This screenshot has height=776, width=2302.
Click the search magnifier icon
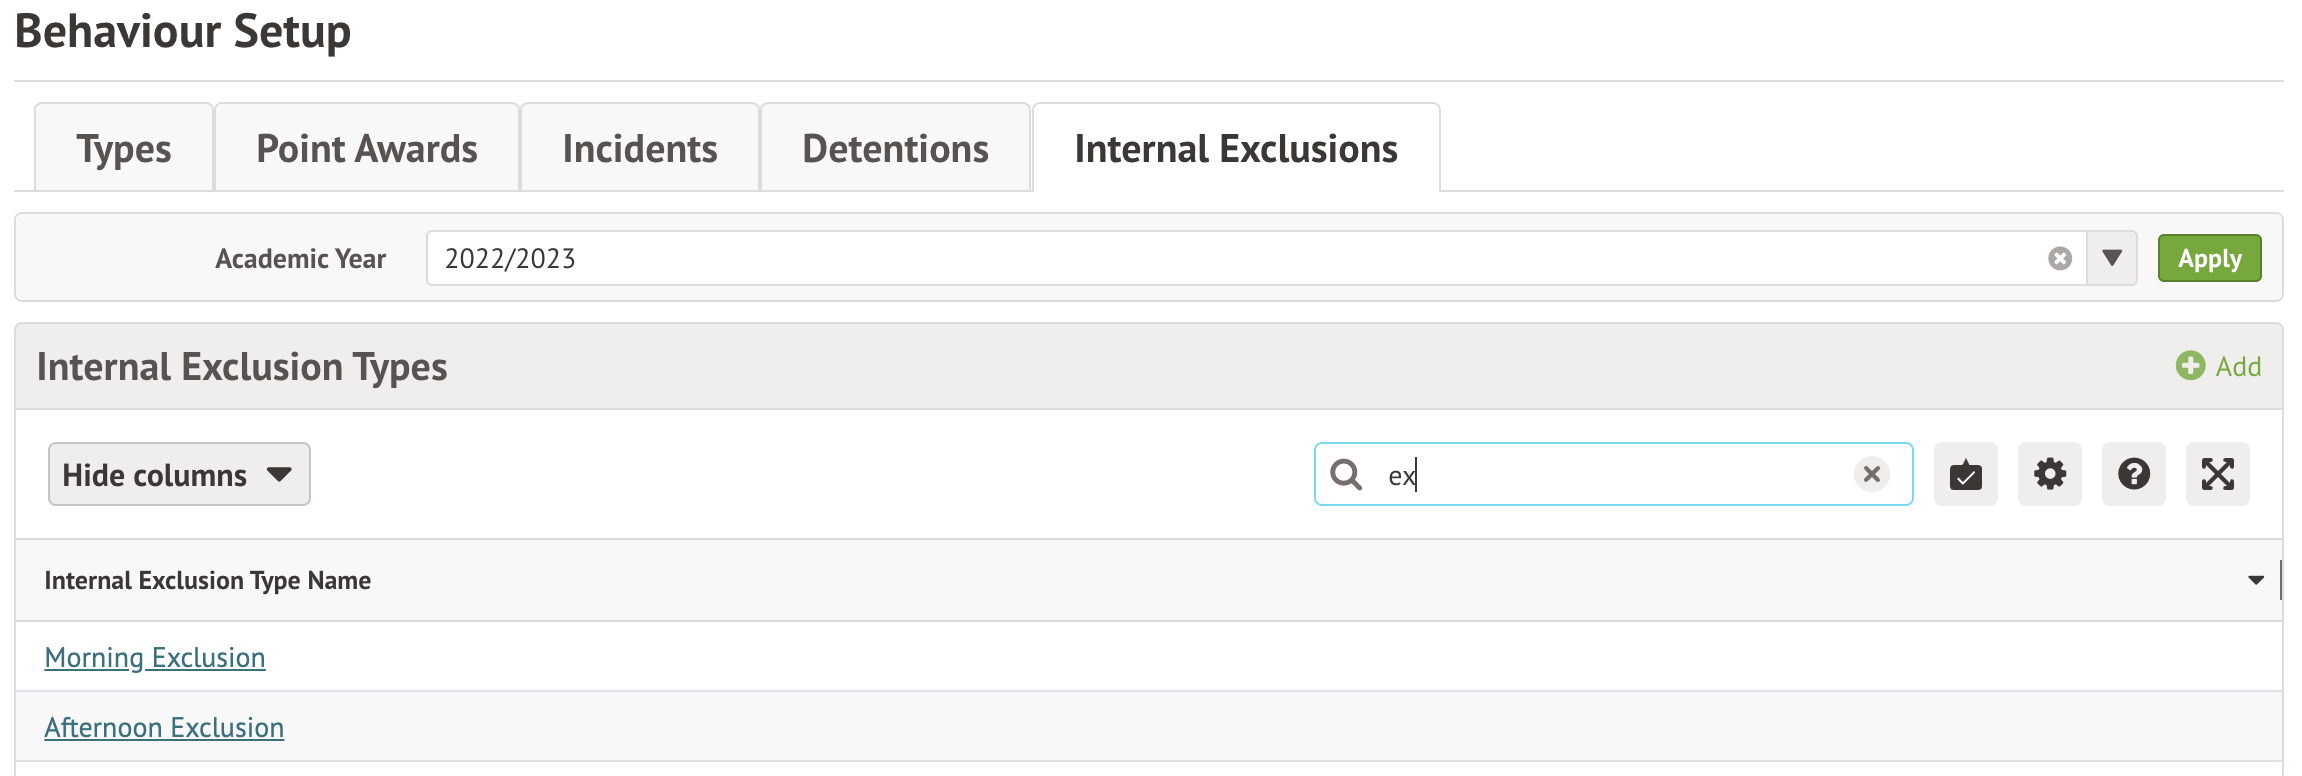point(1346,474)
